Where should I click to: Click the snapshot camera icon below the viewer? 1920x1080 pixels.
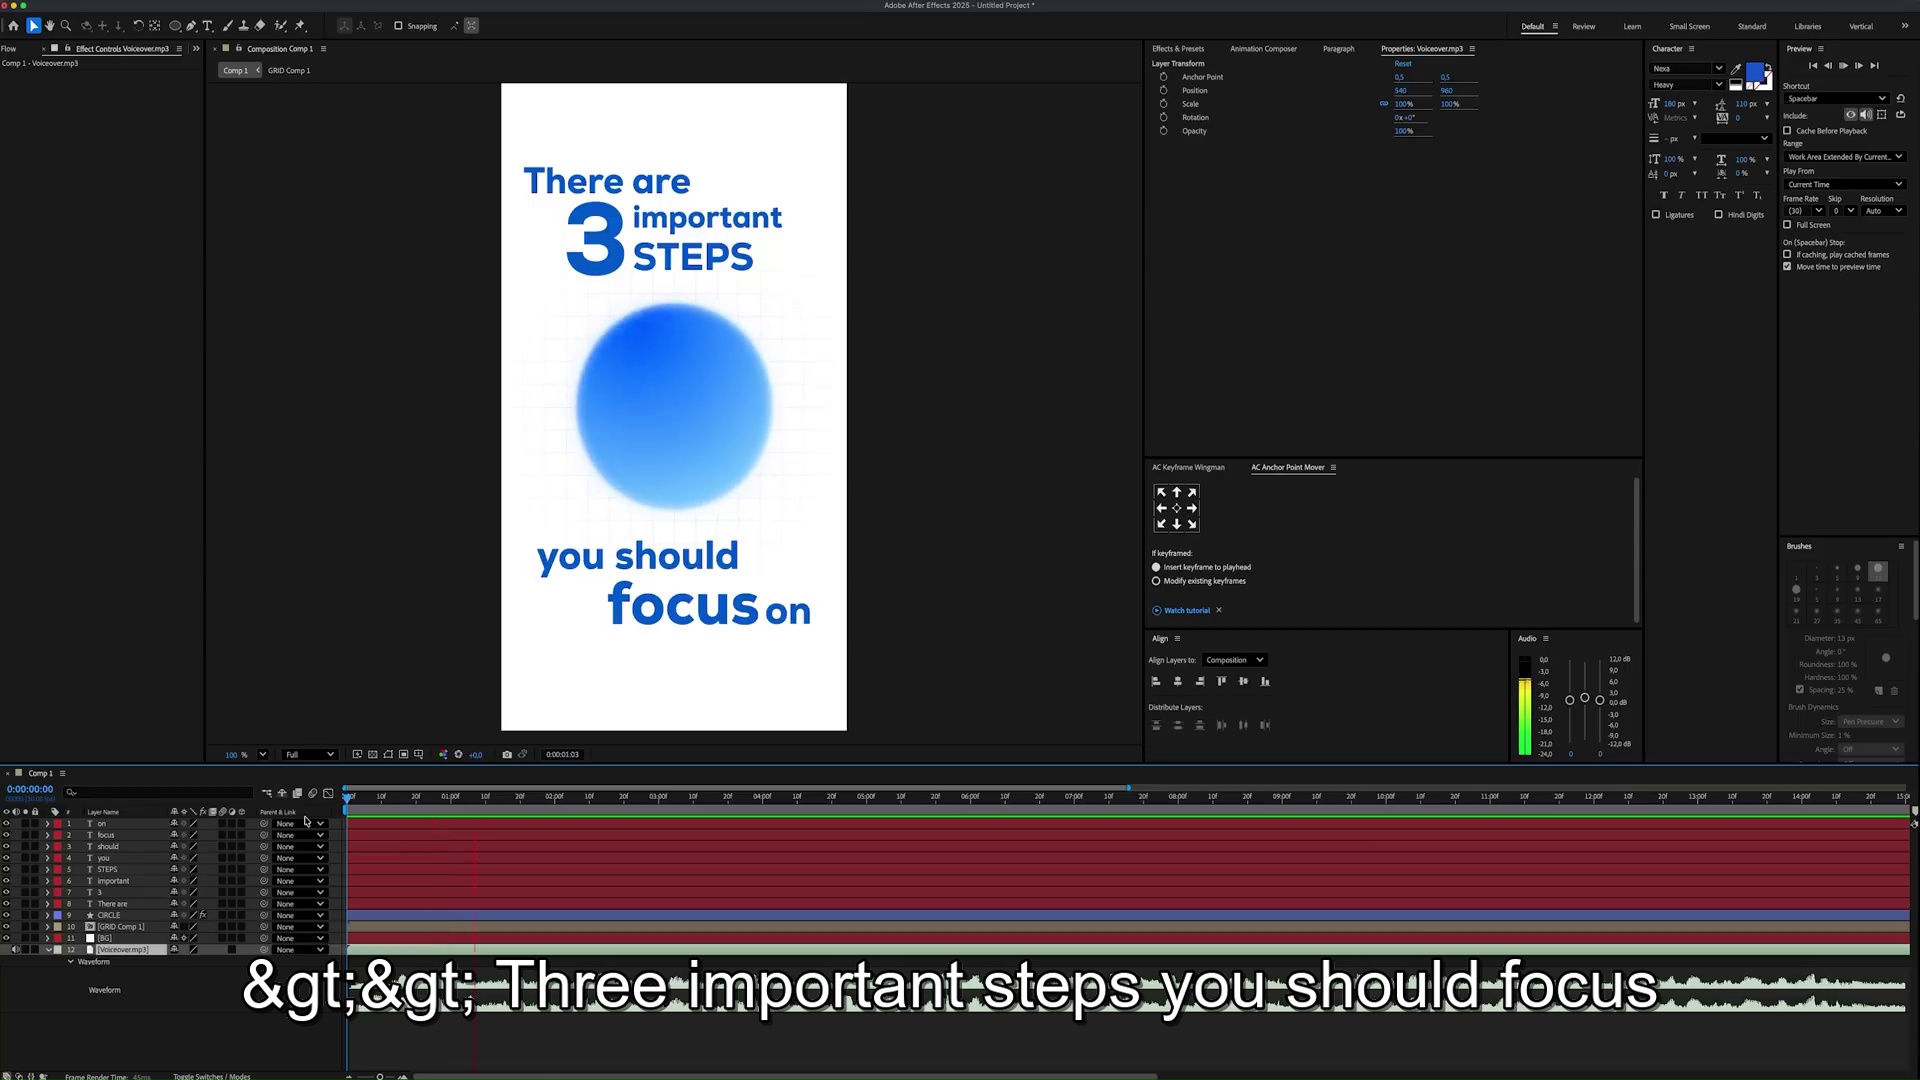point(507,755)
